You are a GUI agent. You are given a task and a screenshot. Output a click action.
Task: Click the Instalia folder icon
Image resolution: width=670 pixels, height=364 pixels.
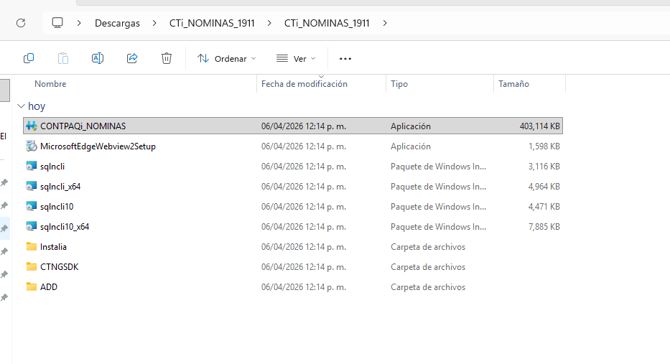point(31,247)
